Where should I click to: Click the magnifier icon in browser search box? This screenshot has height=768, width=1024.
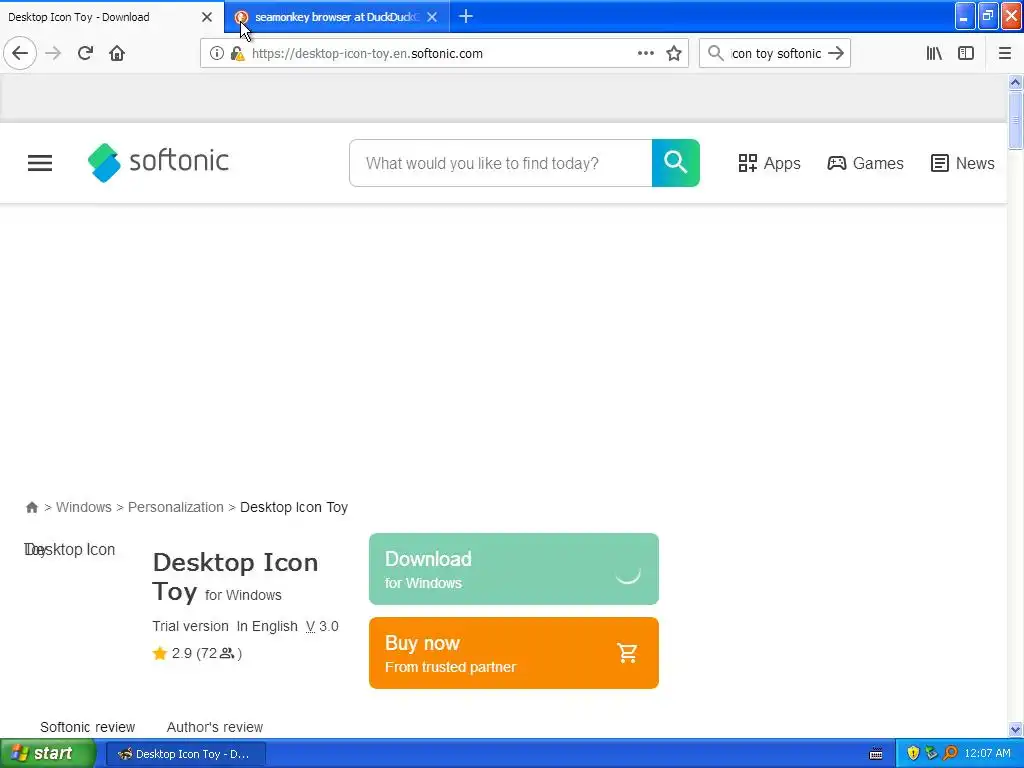[x=716, y=53]
